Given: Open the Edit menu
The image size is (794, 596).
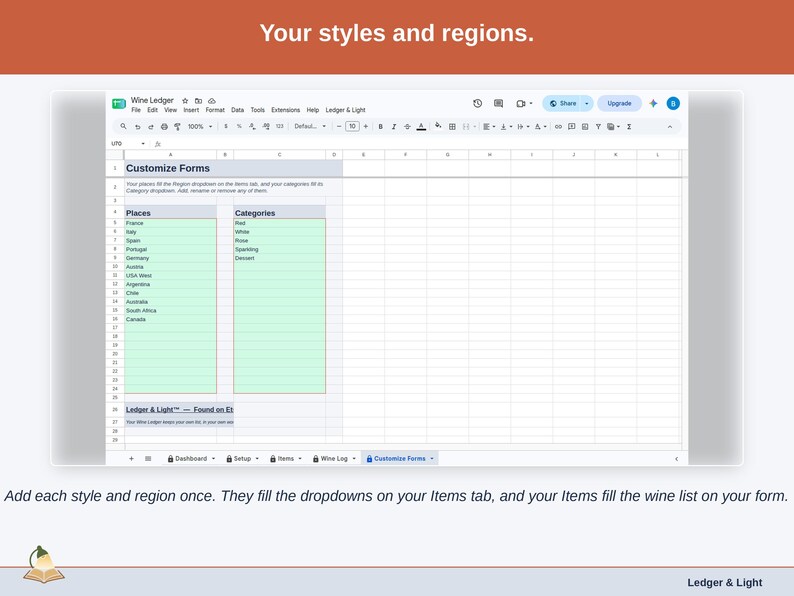Looking at the screenshot, I should (x=152, y=110).
